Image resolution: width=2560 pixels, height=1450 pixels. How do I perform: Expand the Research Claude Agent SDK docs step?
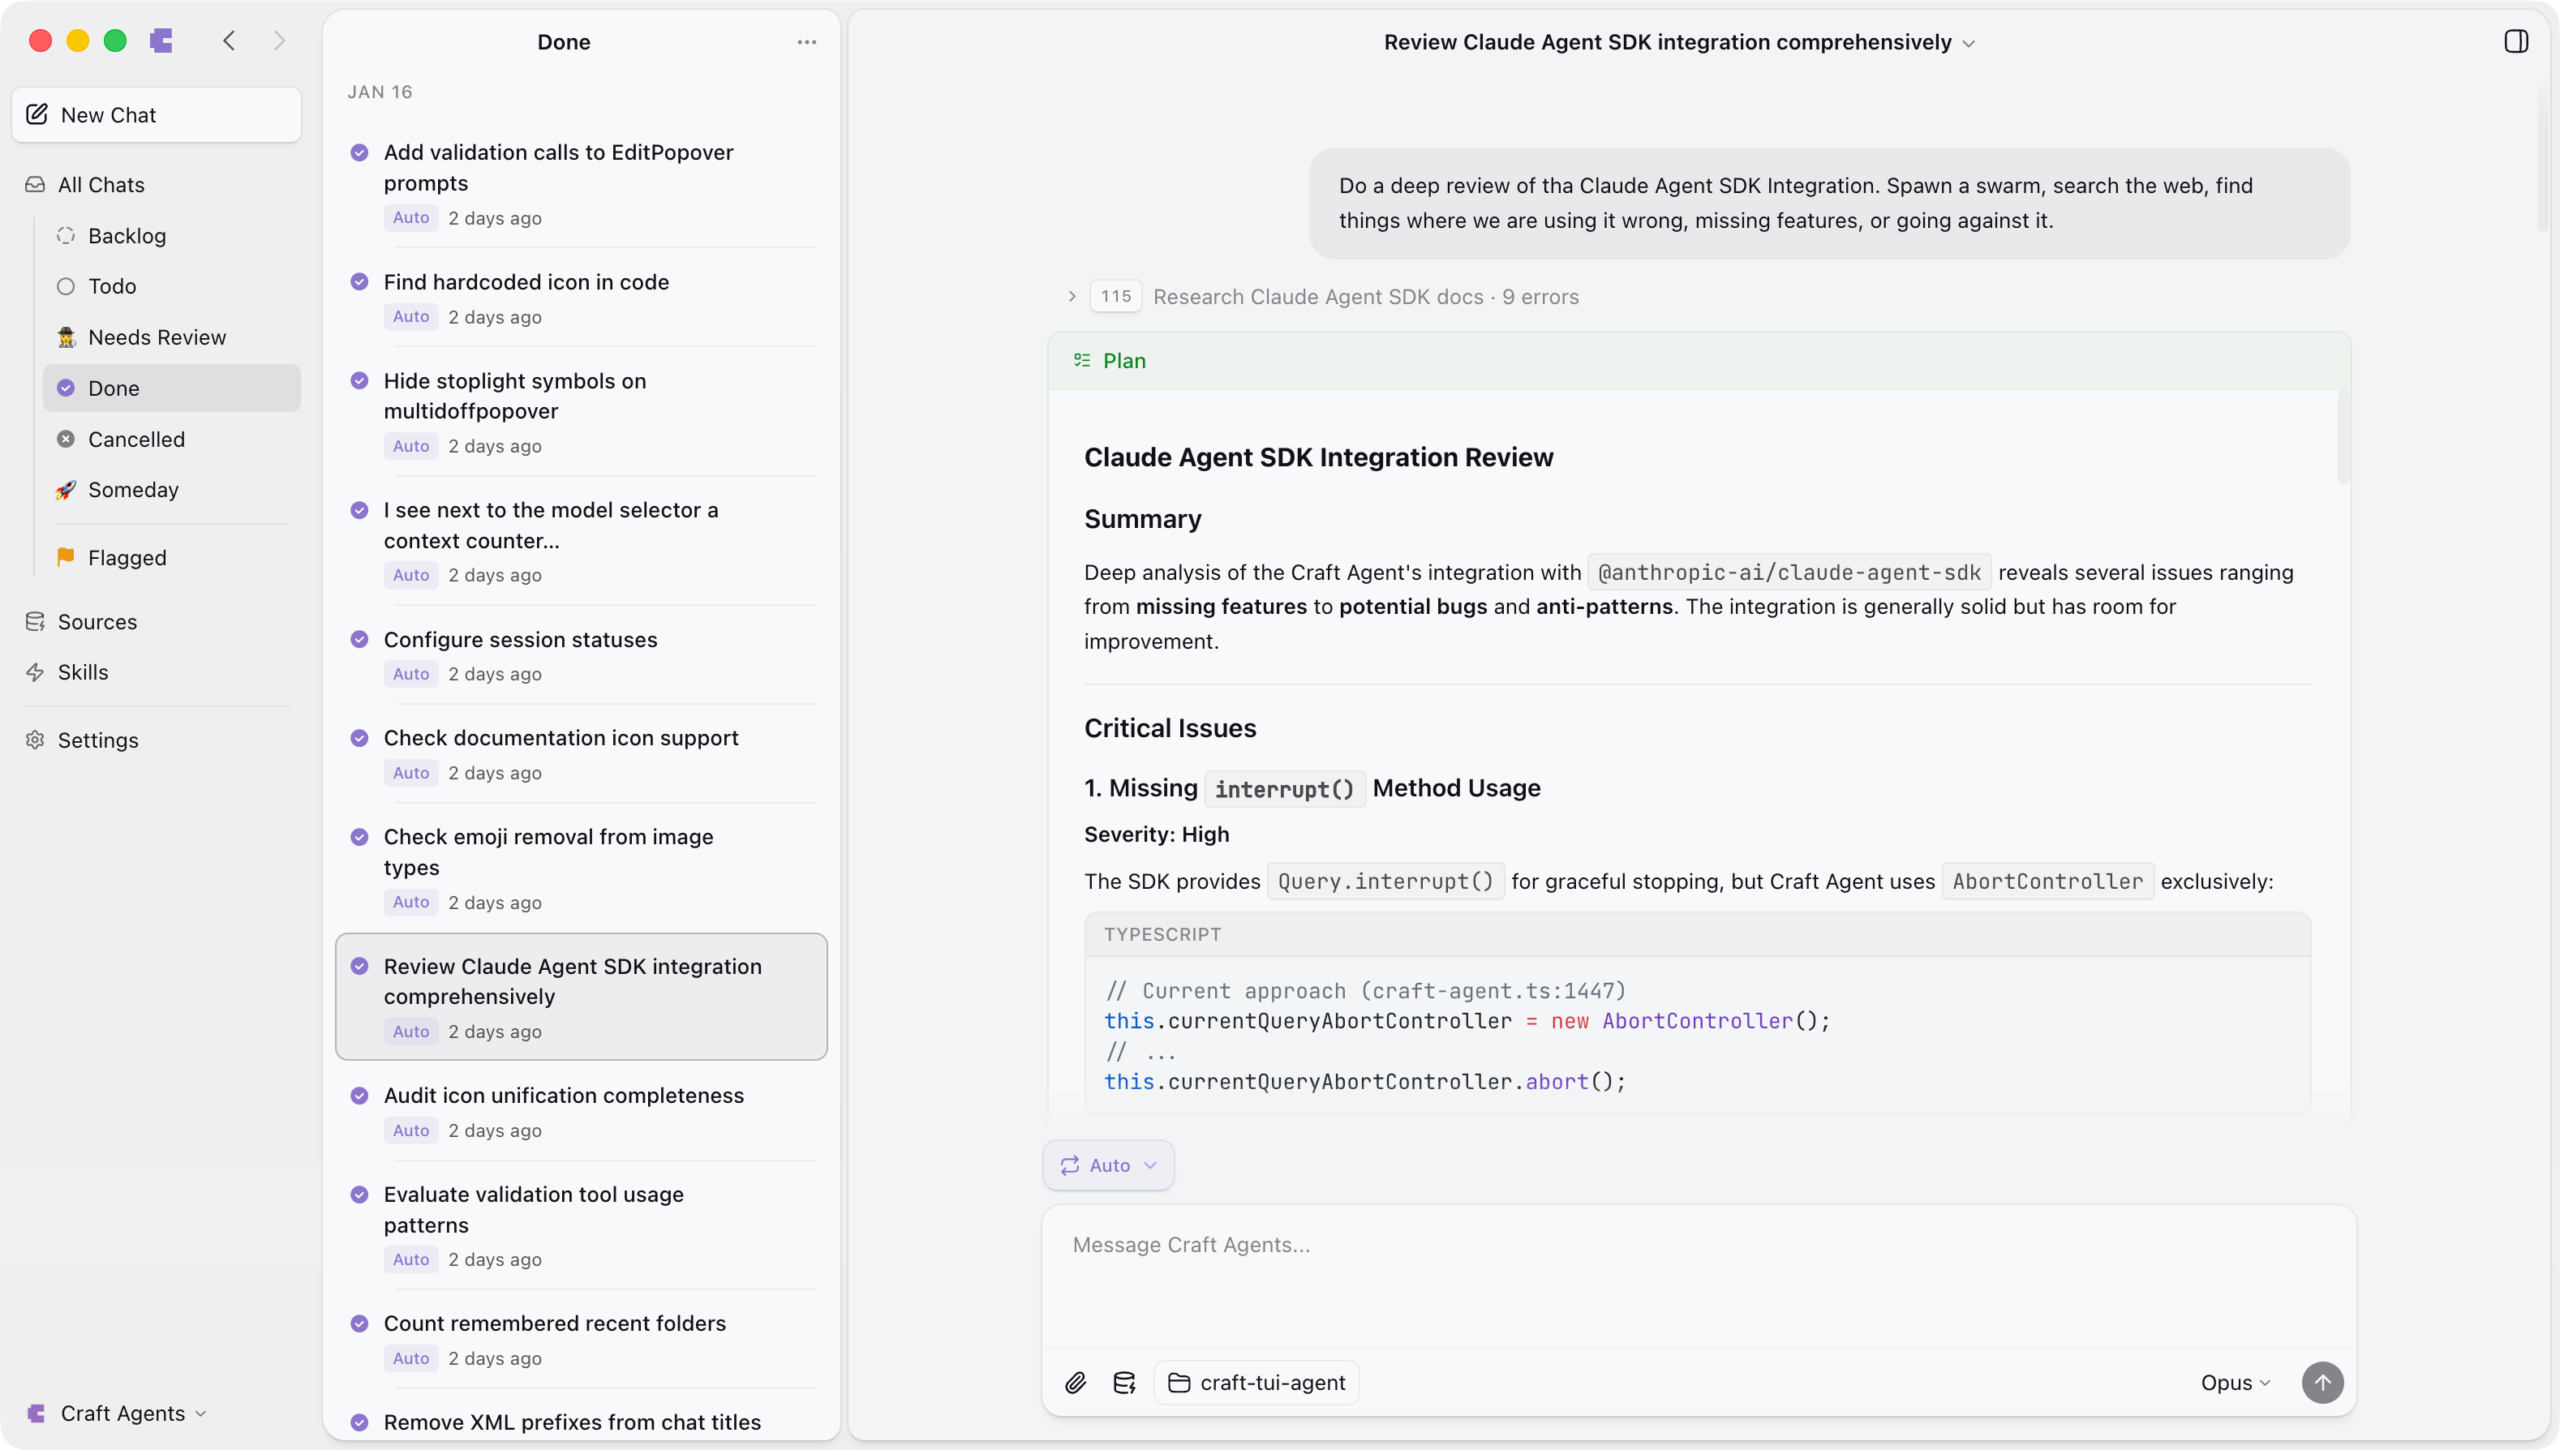[x=1070, y=296]
